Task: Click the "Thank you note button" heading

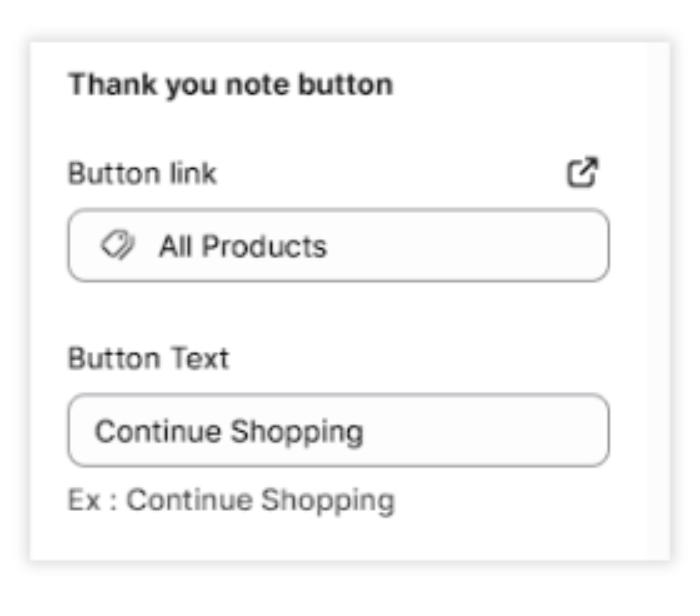Action: [x=230, y=85]
